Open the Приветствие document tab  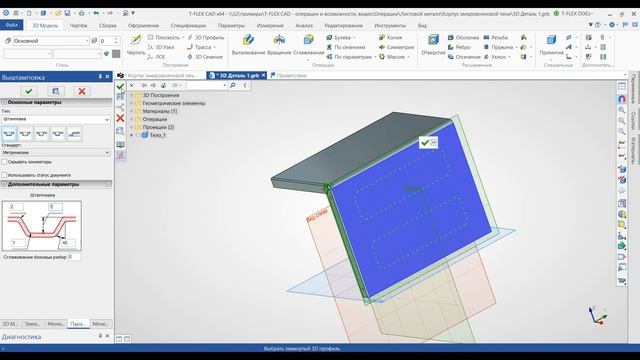coord(288,76)
